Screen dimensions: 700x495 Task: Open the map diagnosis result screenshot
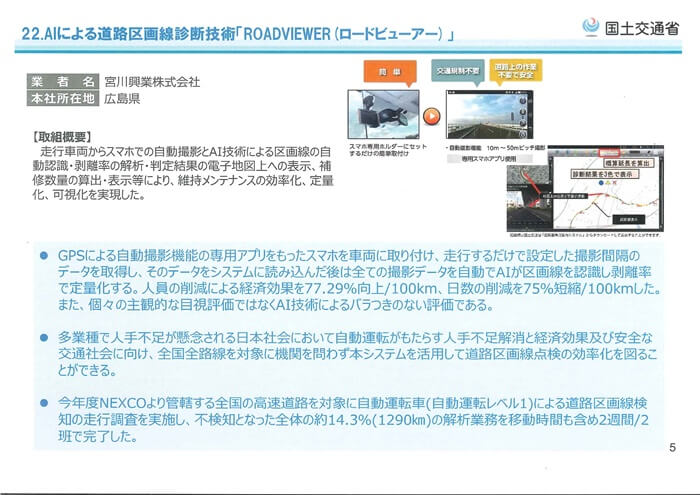pos(608,188)
